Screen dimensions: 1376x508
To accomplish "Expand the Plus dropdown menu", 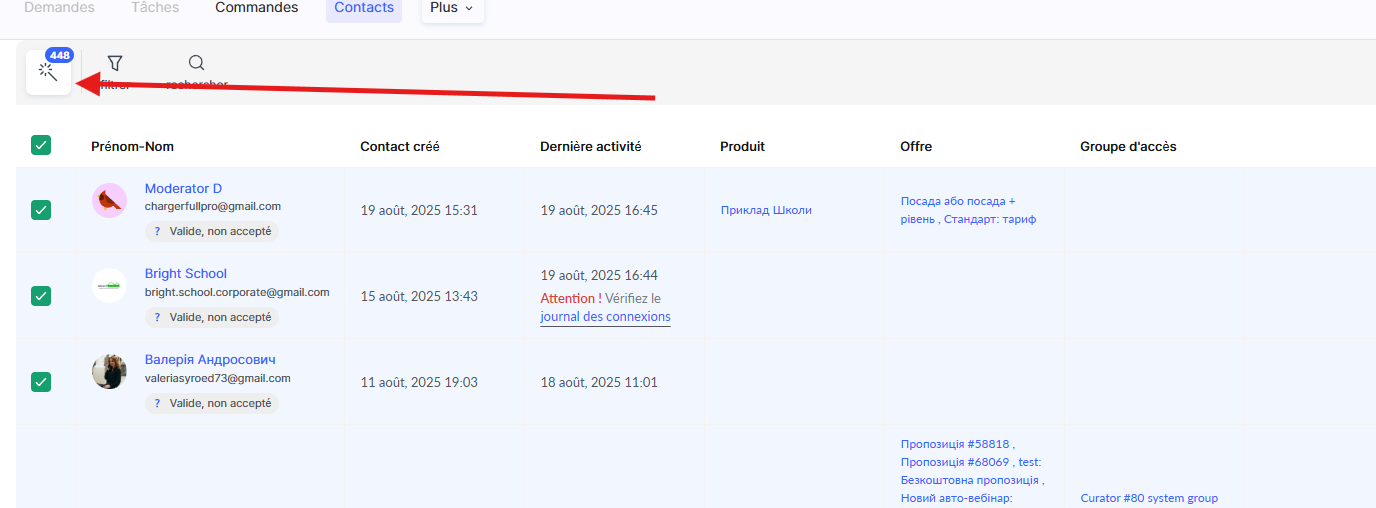I will 452,8.
